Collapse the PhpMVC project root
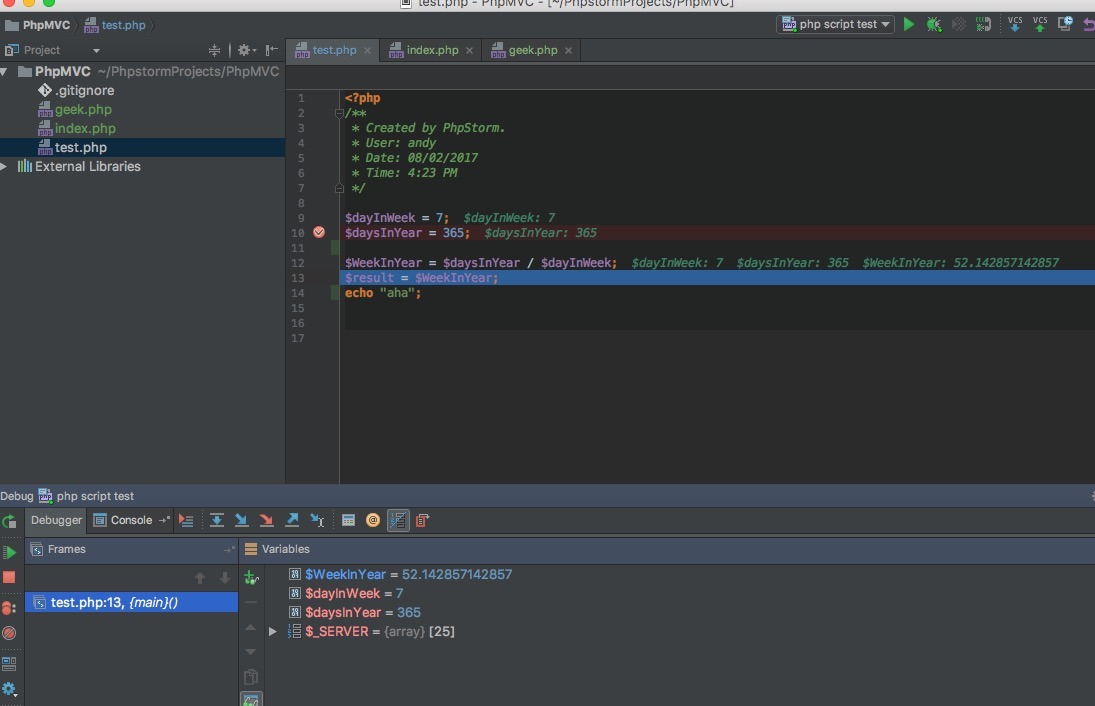Screen dimensions: 1095x706 pos(5,71)
